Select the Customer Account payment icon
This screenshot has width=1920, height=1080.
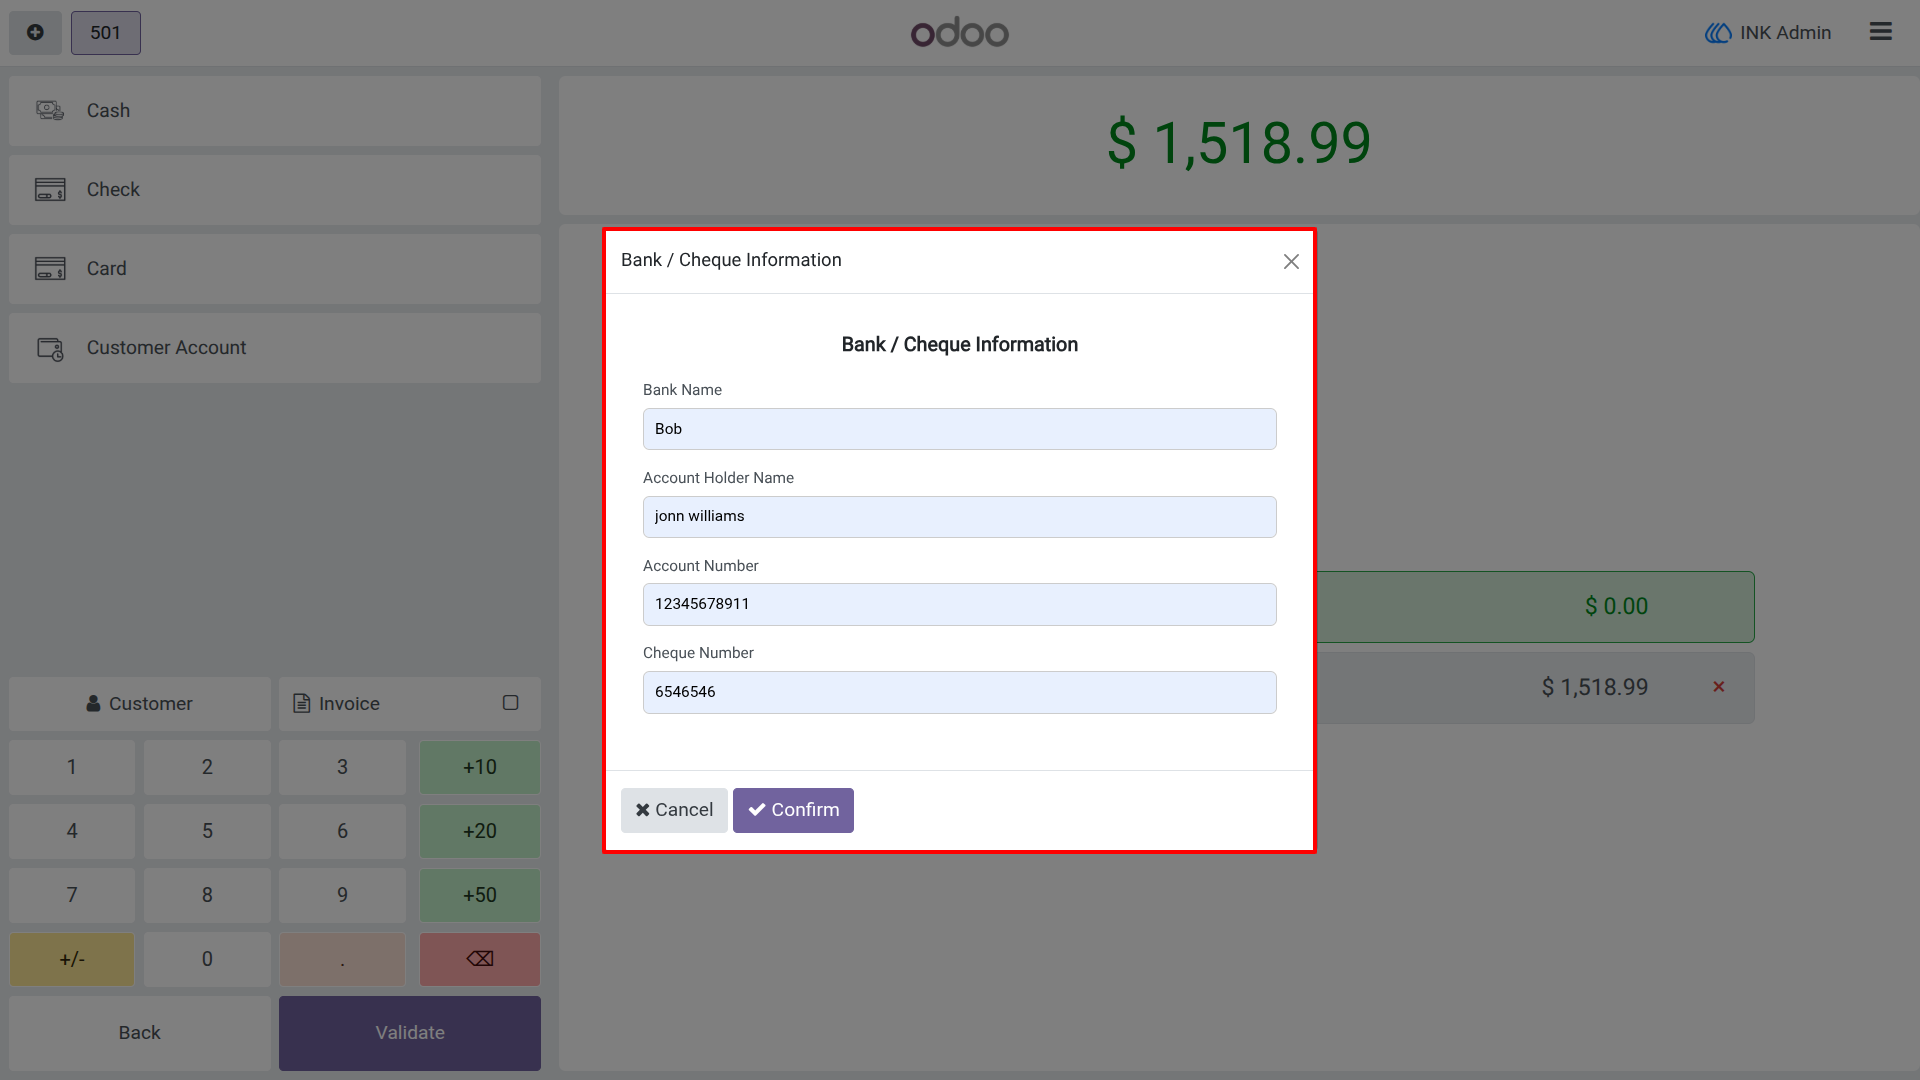(x=50, y=348)
